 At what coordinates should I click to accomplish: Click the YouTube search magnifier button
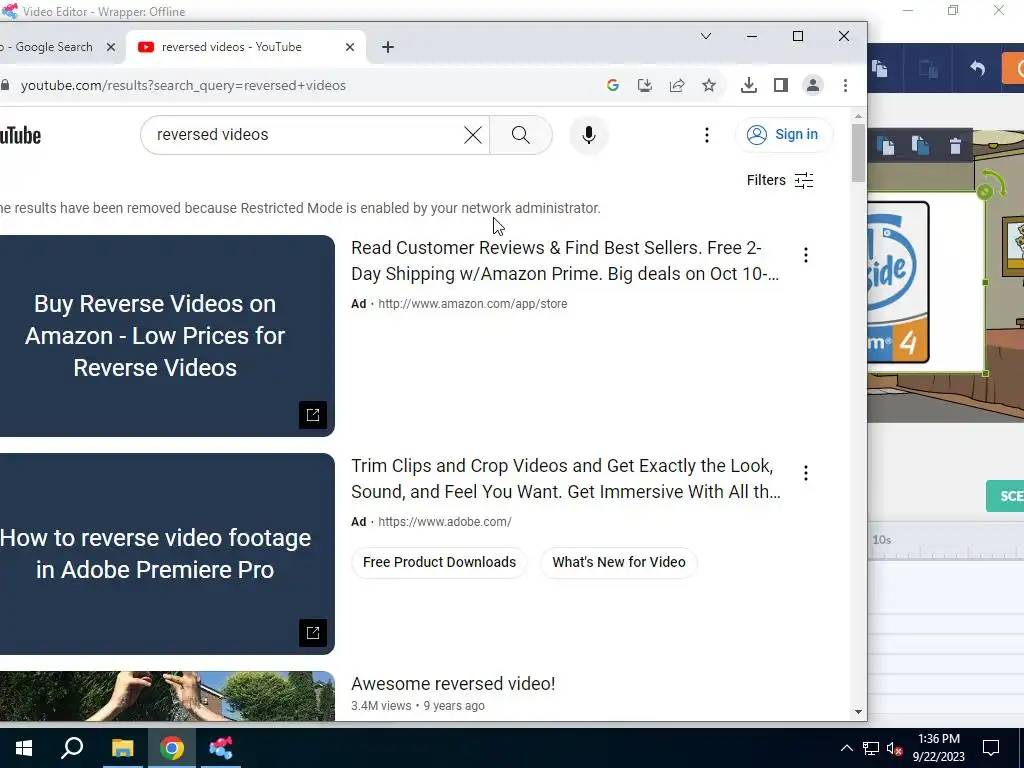click(x=520, y=135)
